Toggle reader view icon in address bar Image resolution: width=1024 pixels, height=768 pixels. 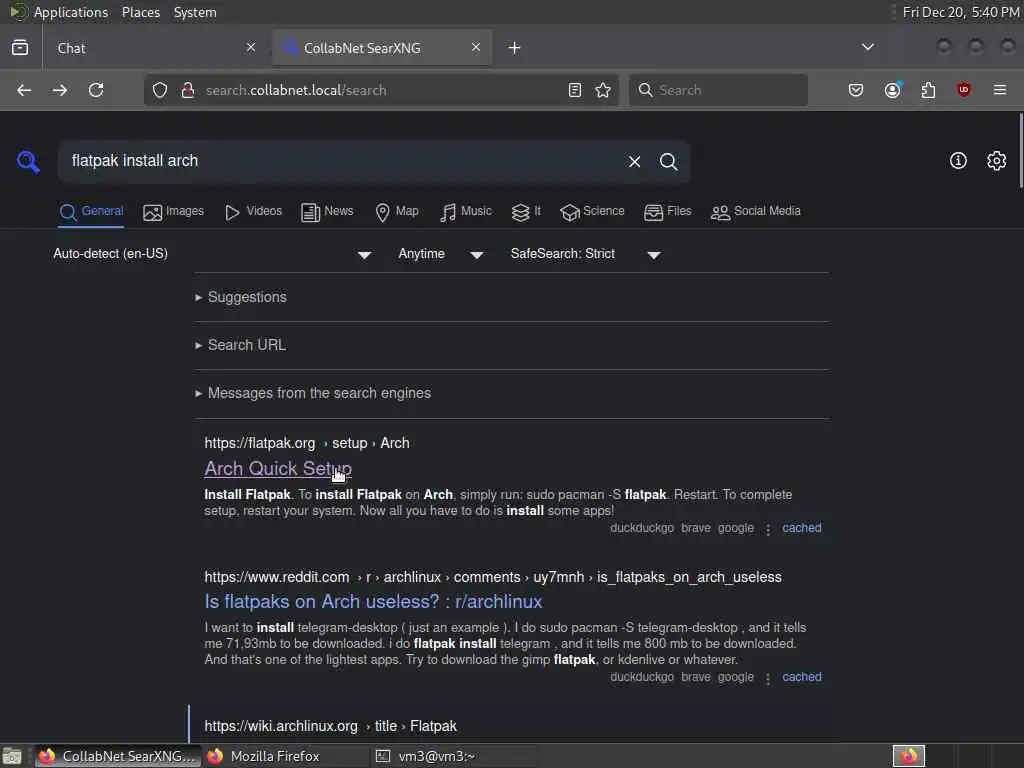coord(575,90)
